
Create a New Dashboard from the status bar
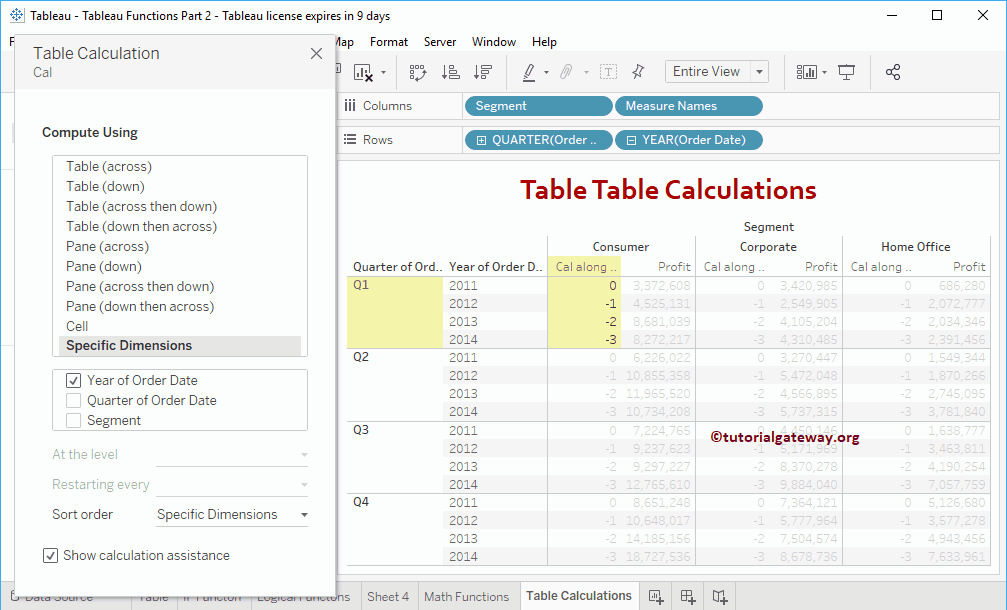click(x=688, y=596)
